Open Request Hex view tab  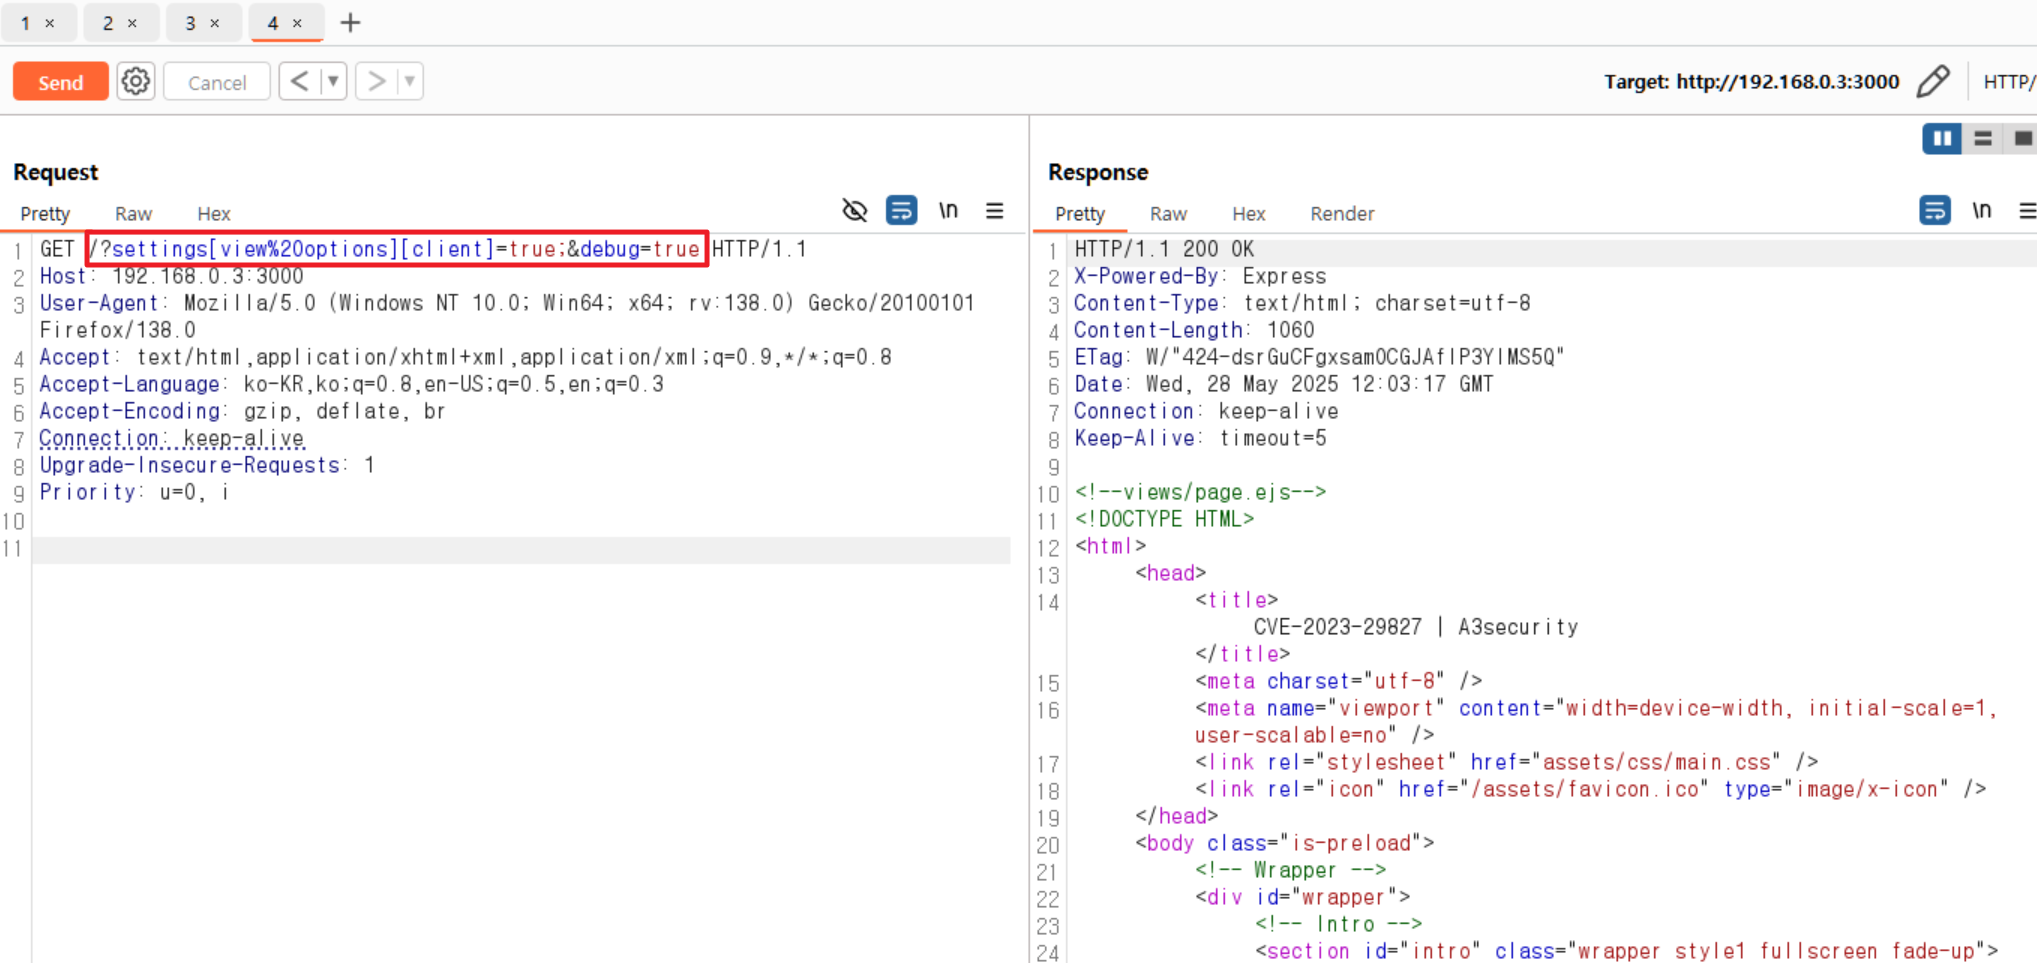click(214, 214)
